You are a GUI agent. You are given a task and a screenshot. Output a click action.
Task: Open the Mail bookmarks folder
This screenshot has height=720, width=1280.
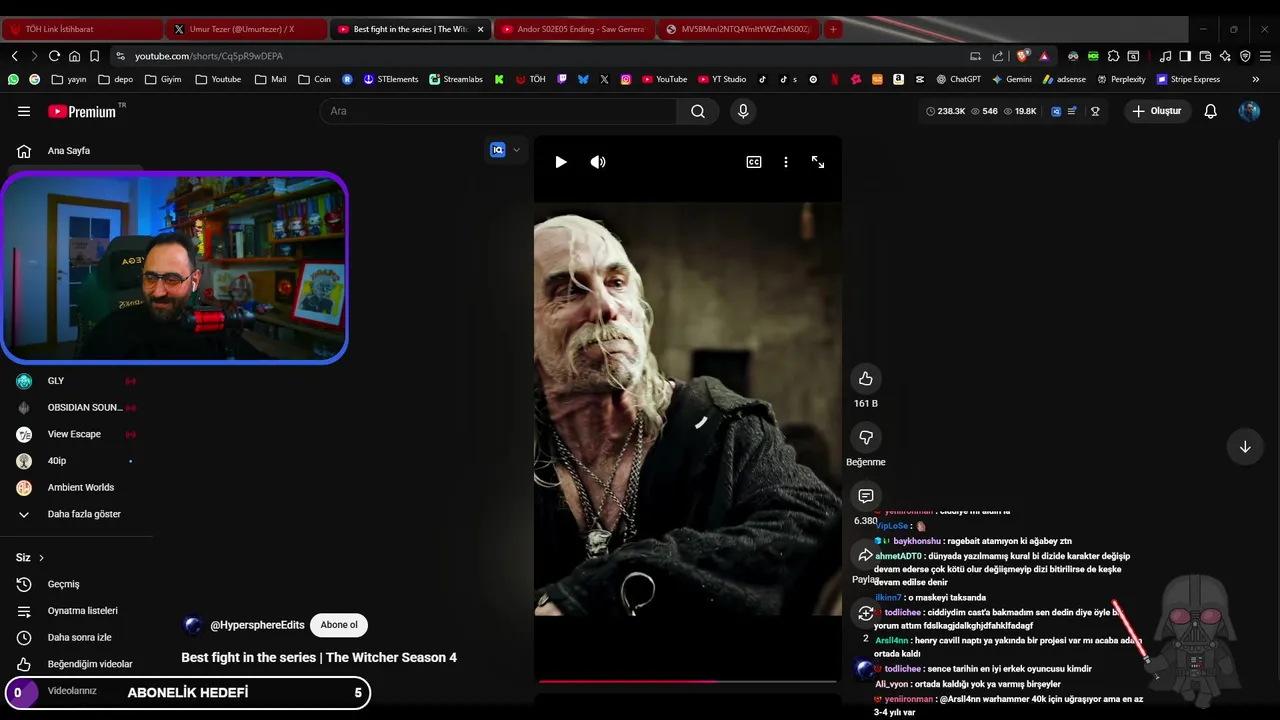(270, 79)
